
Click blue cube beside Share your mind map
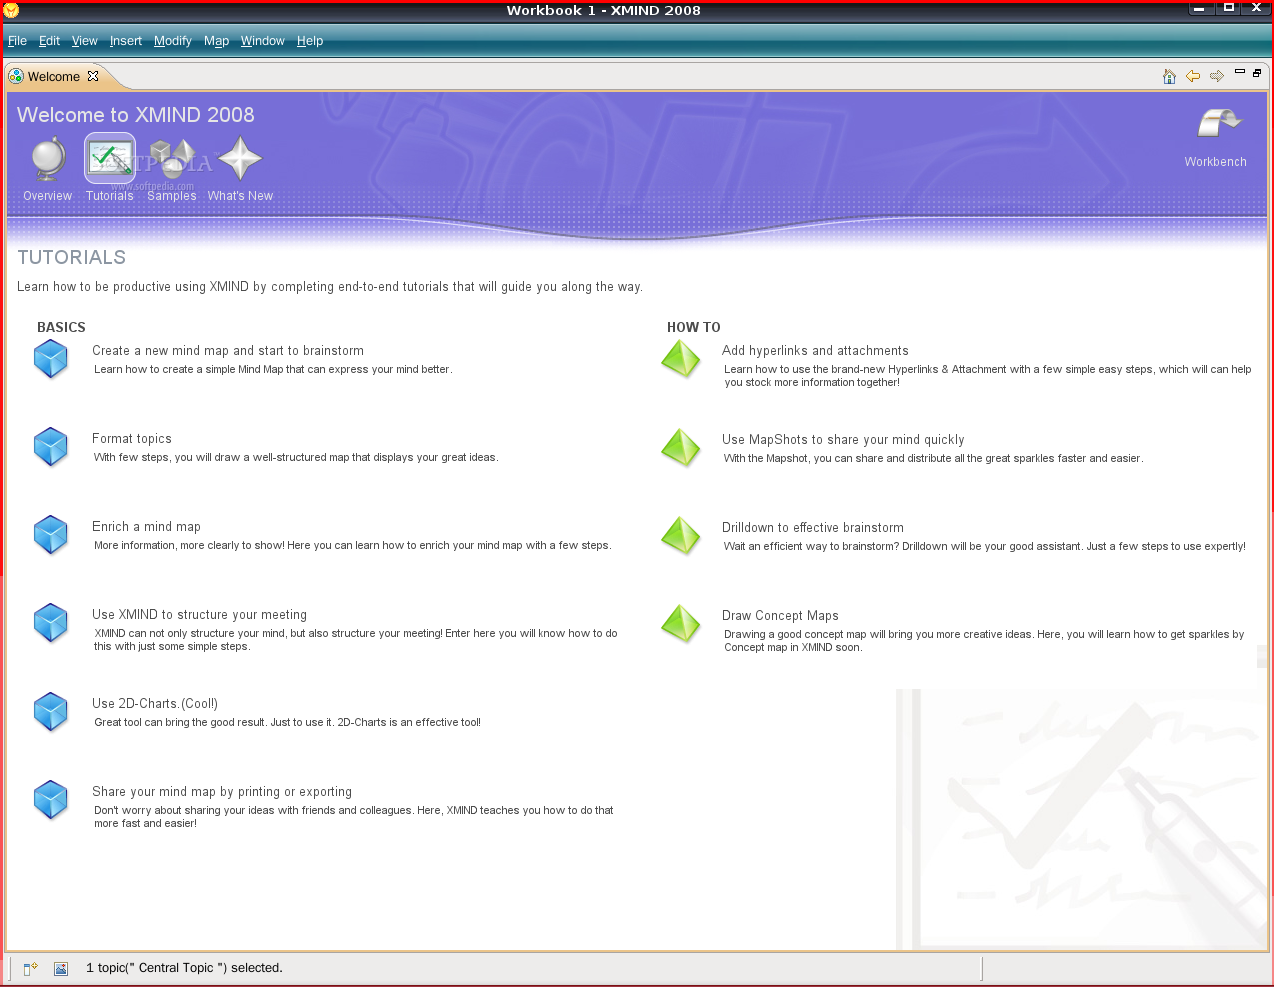(50, 800)
